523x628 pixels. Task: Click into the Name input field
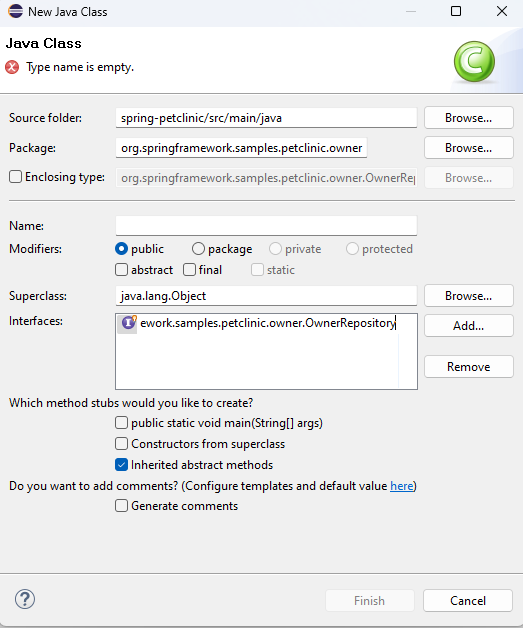click(266, 225)
